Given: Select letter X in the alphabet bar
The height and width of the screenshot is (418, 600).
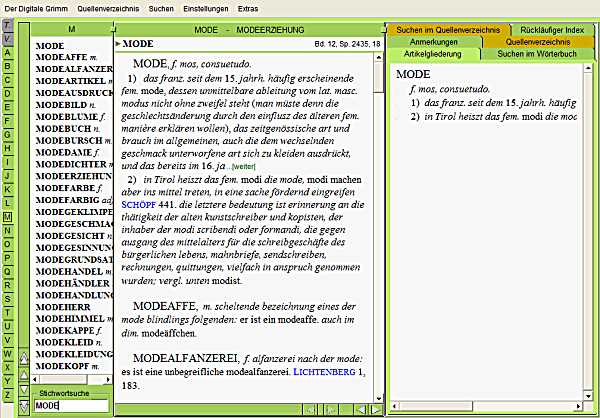Looking at the screenshot, I should point(7,367).
